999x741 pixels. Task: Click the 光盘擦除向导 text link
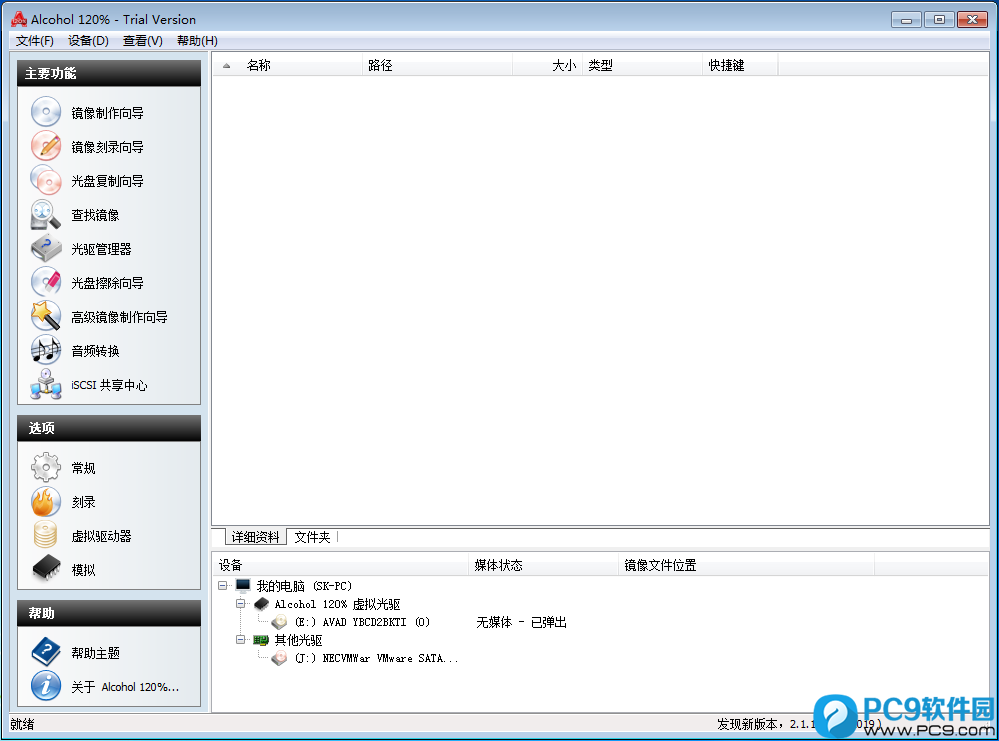click(x=107, y=283)
